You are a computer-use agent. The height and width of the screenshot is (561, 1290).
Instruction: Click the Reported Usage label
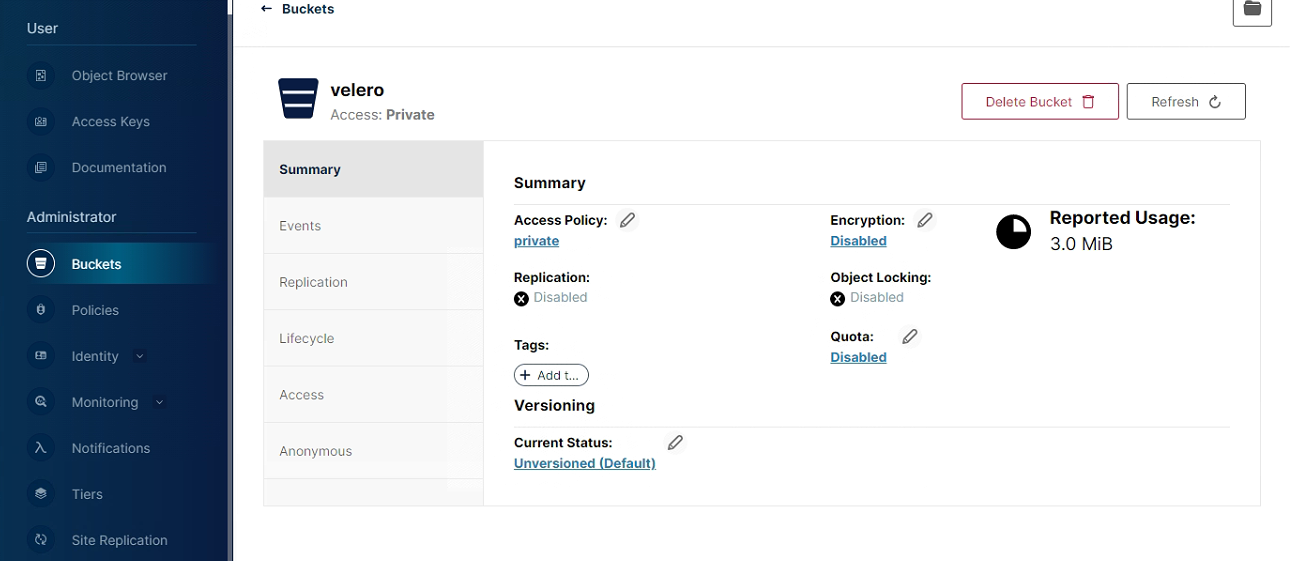(1122, 218)
